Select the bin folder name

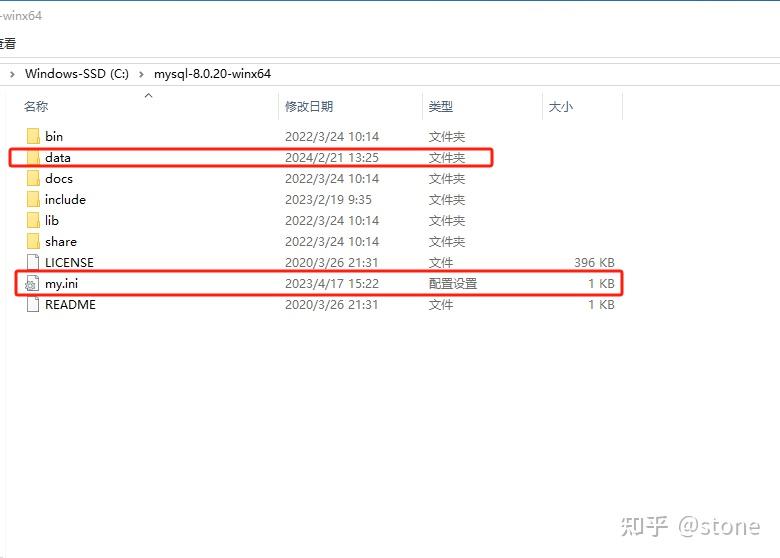coord(54,136)
